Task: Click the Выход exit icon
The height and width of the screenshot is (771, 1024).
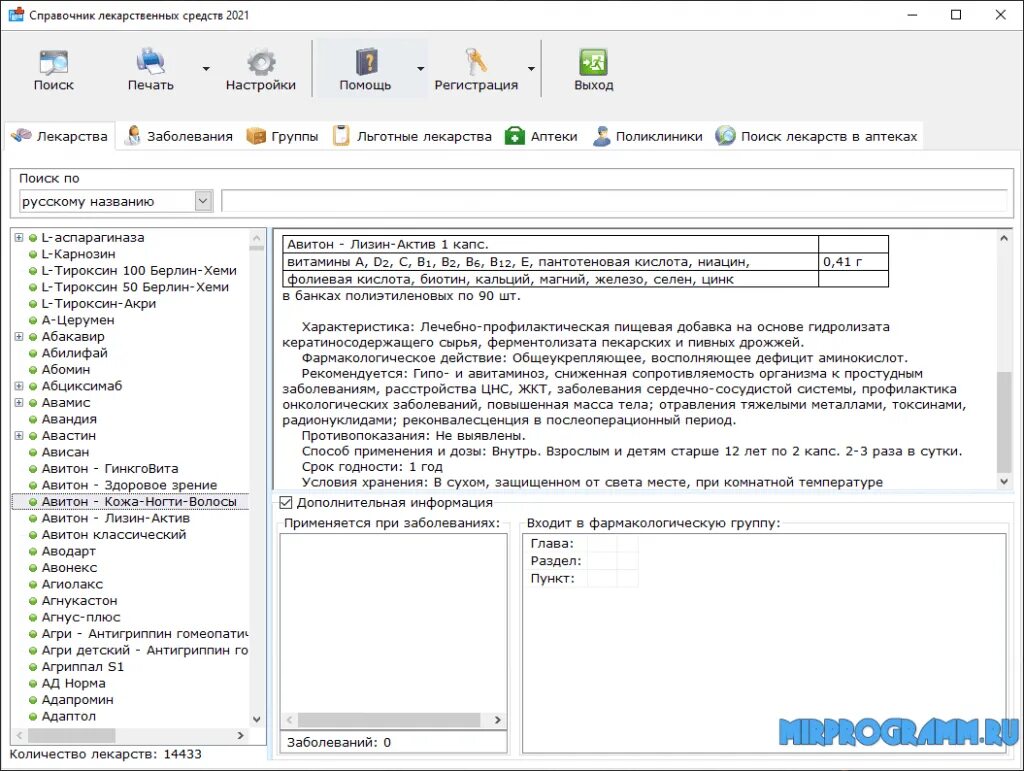Action: point(593,63)
